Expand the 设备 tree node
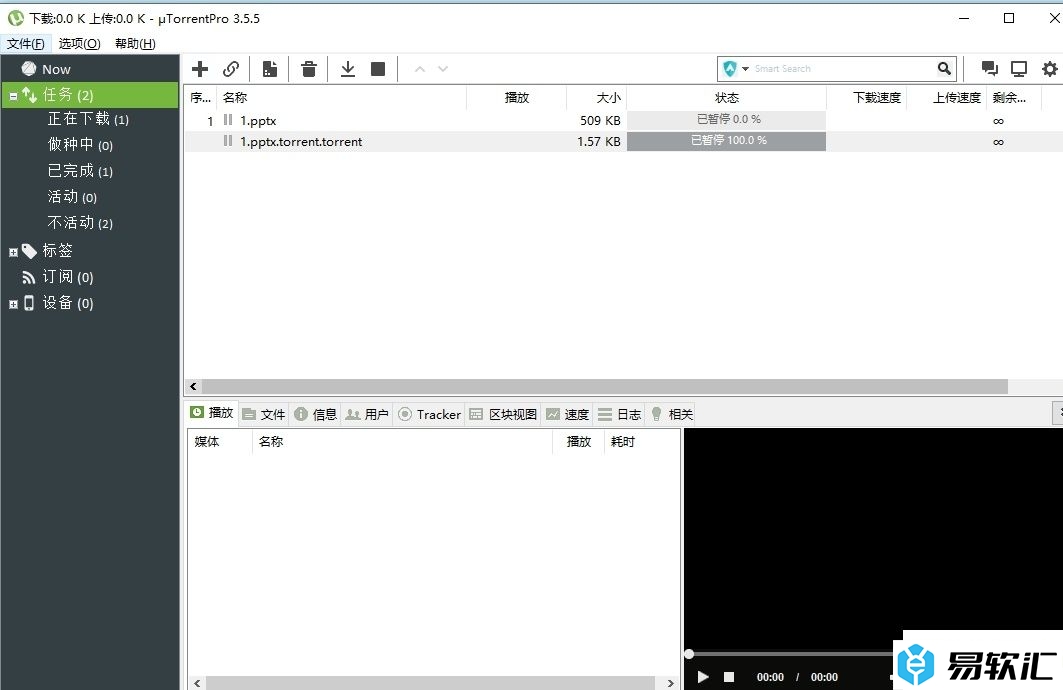The image size is (1063, 690). click(13, 304)
